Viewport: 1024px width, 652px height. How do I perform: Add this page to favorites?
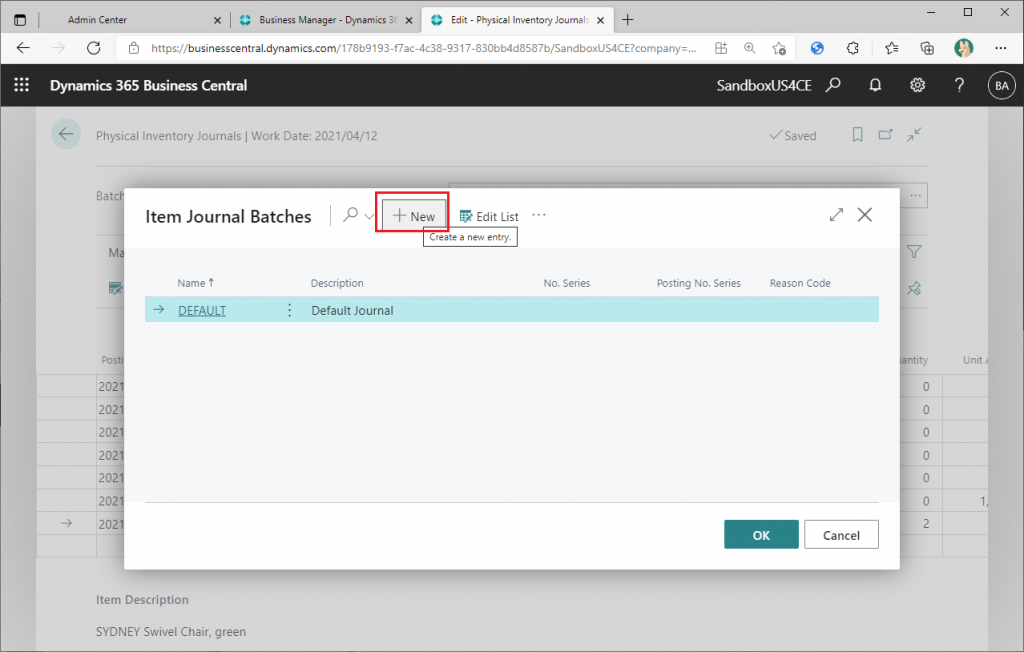(x=778, y=48)
